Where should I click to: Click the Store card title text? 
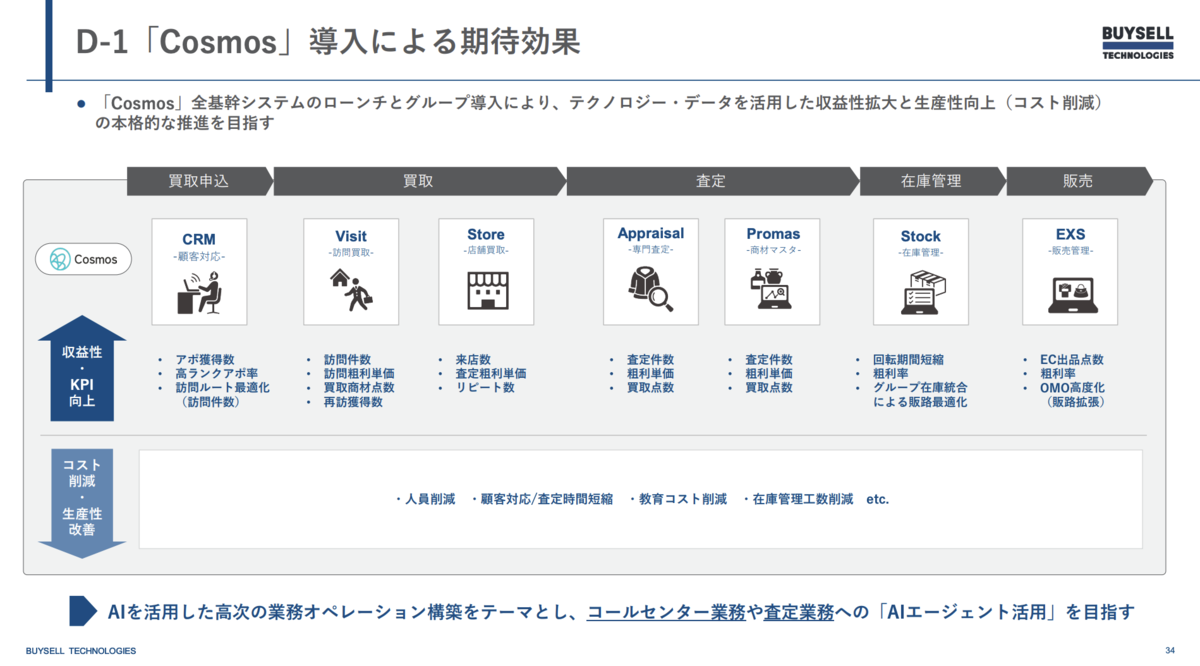pyautogui.click(x=486, y=235)
